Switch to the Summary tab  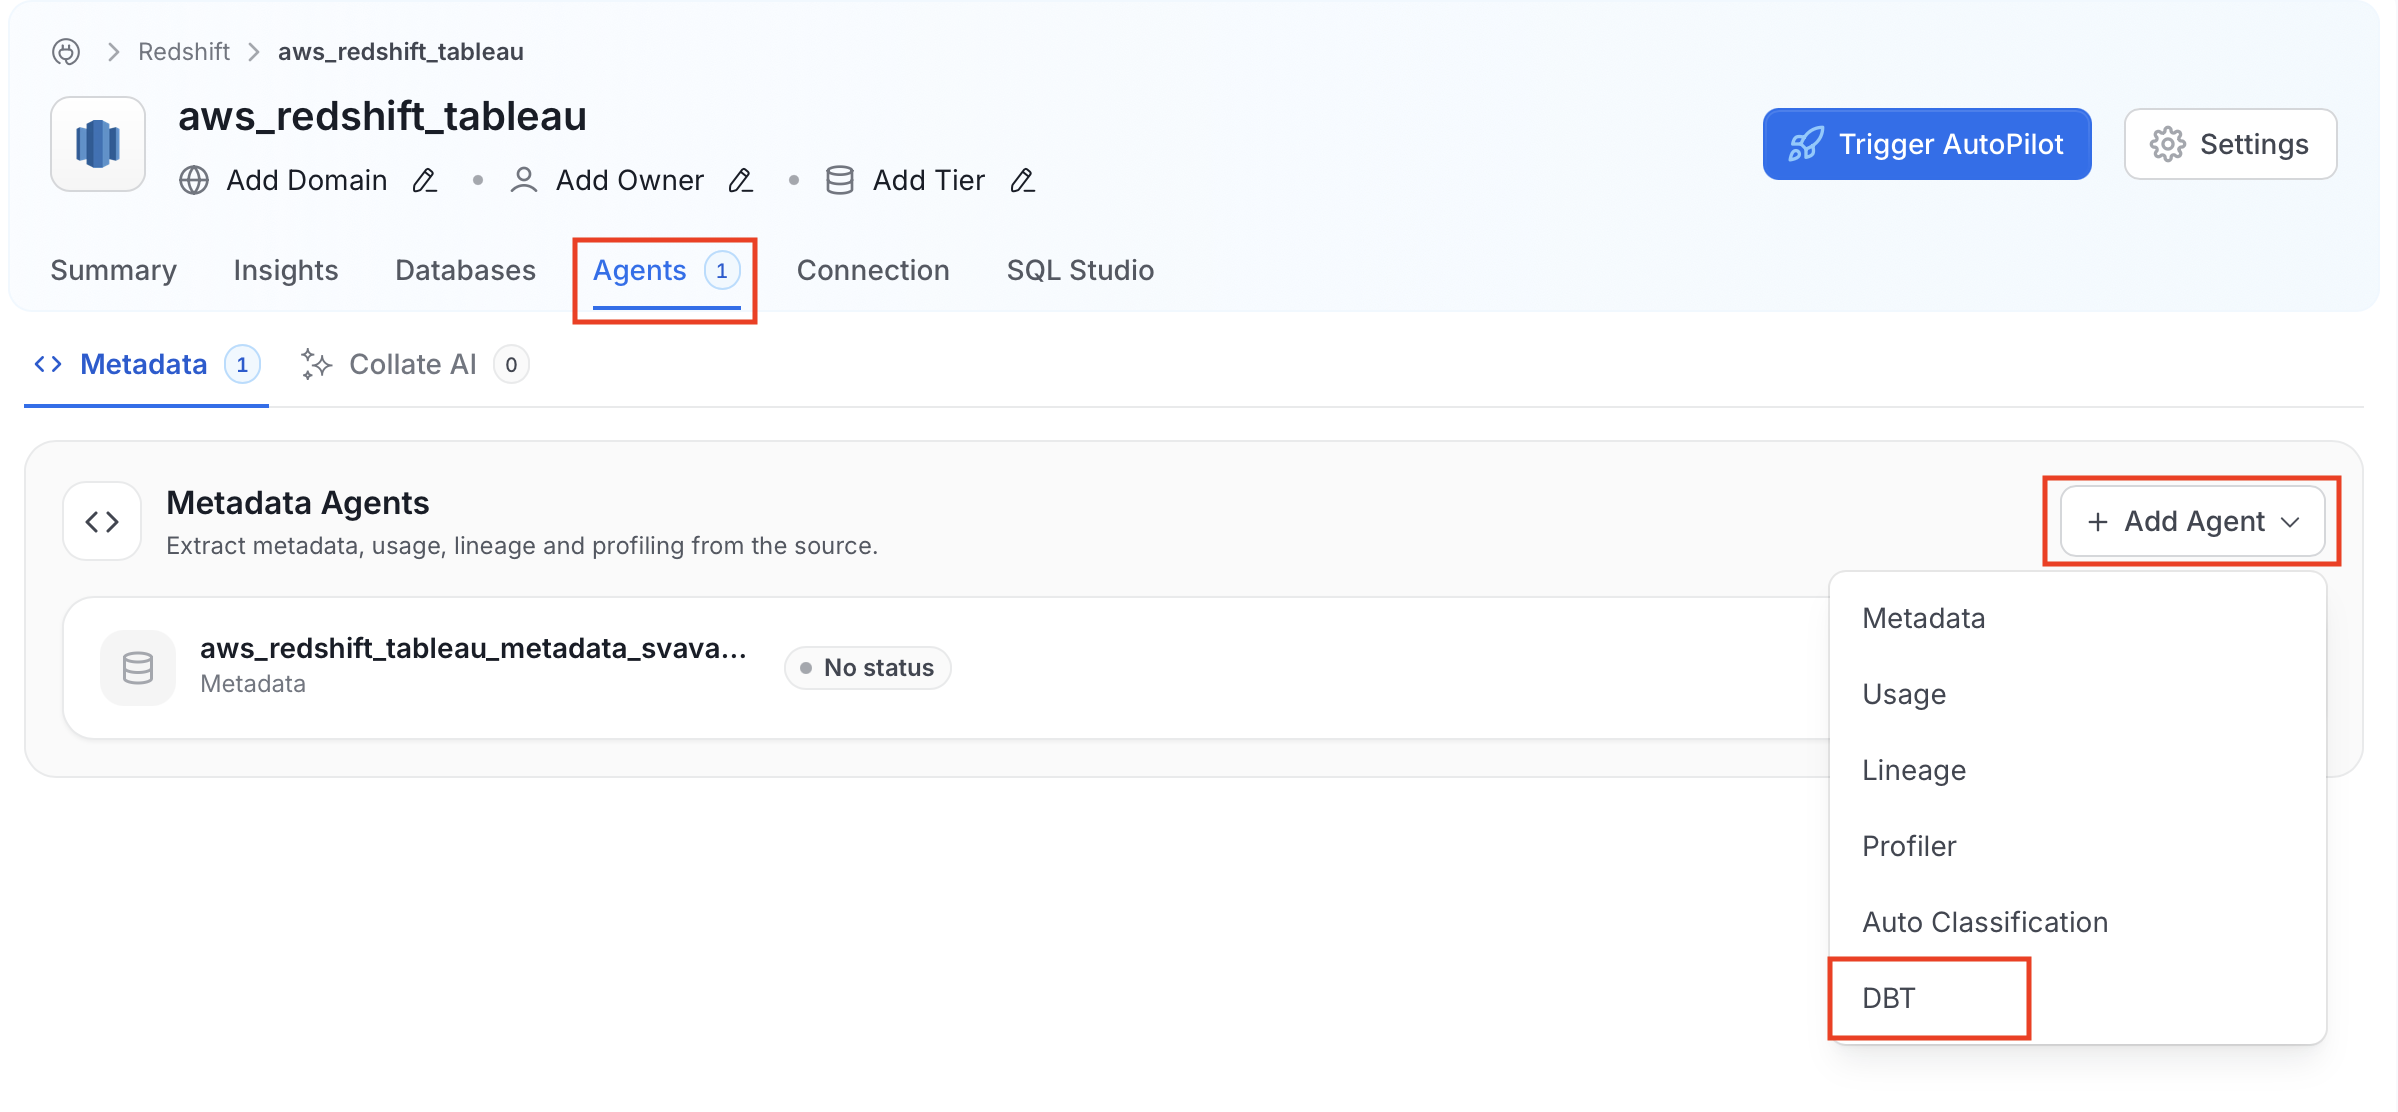[114, 271]
